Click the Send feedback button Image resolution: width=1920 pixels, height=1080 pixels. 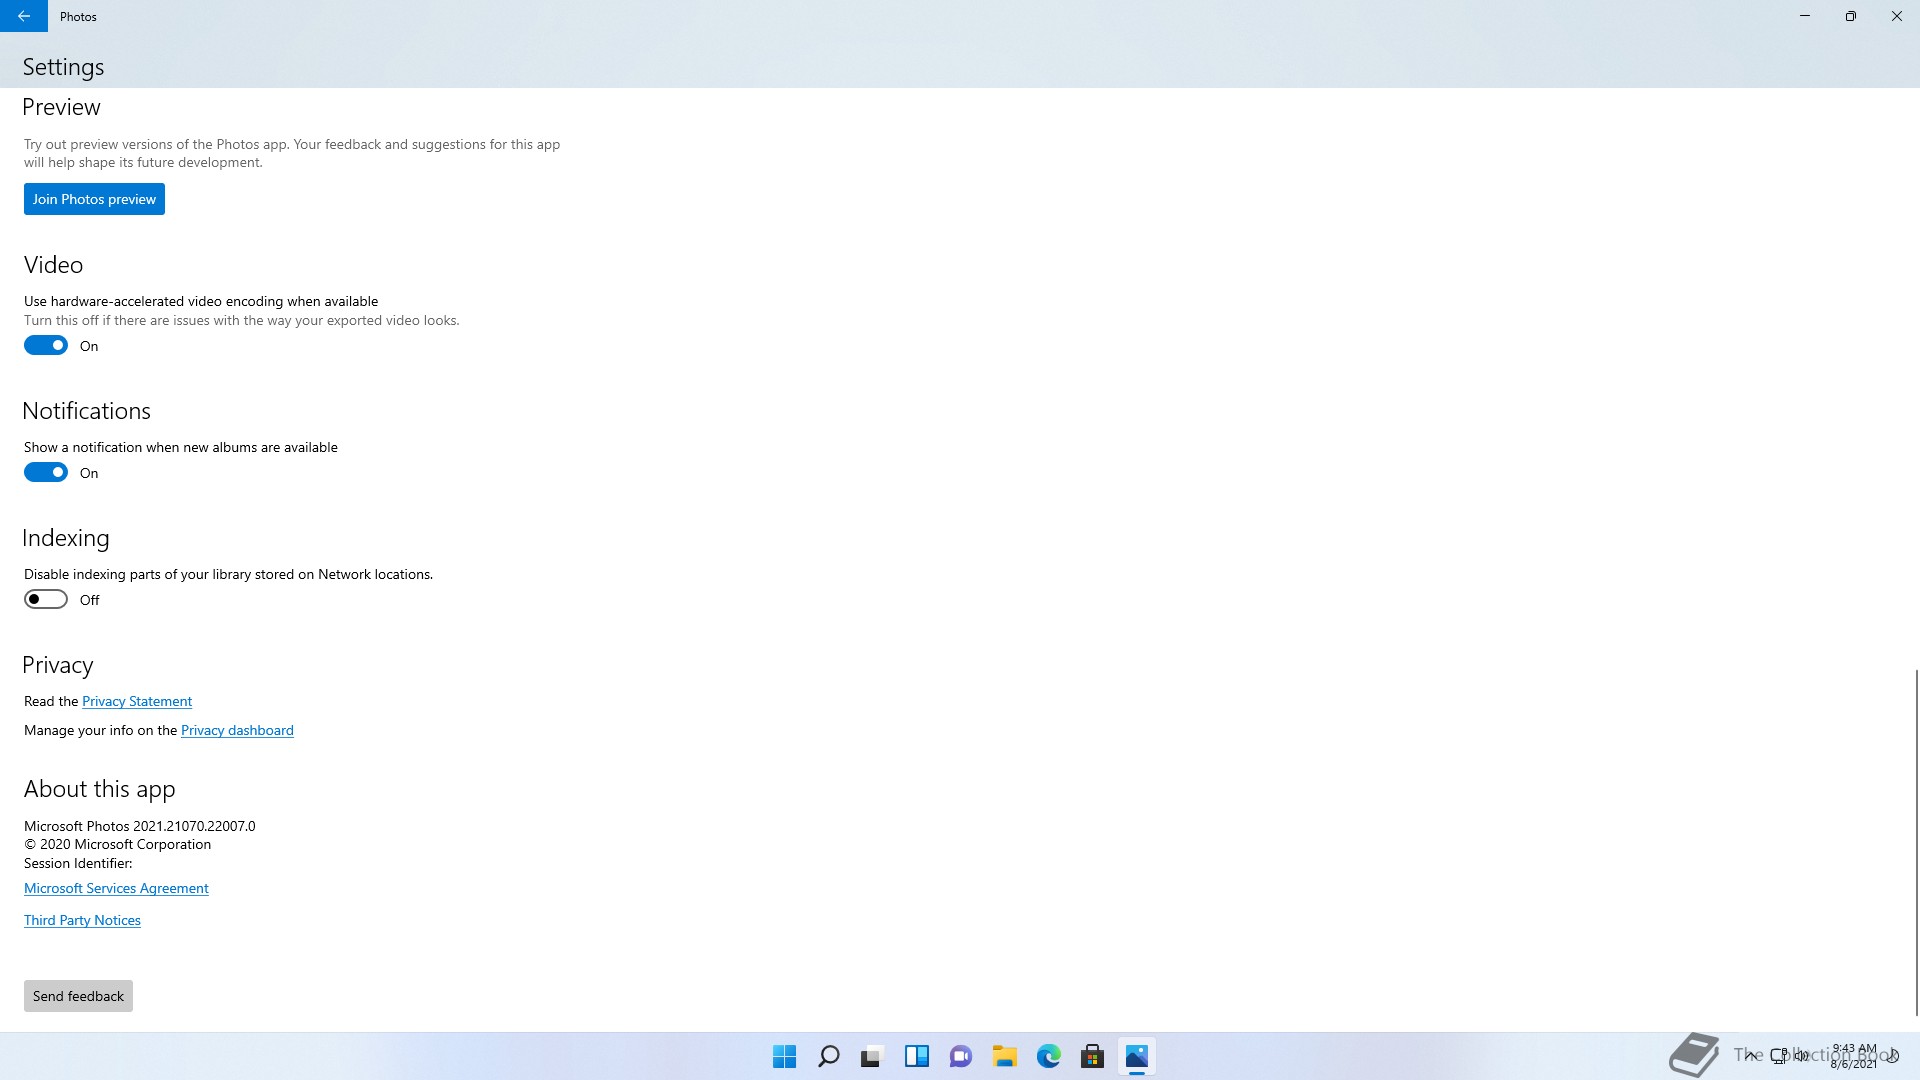[x=78, y=996]
